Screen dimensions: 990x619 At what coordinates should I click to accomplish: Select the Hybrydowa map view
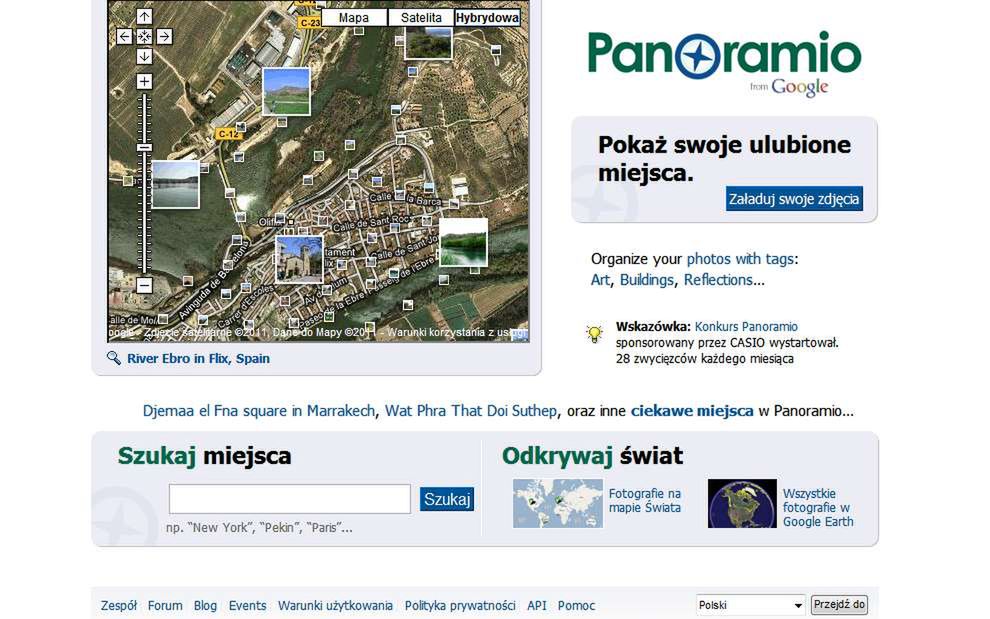coord(487,18)
